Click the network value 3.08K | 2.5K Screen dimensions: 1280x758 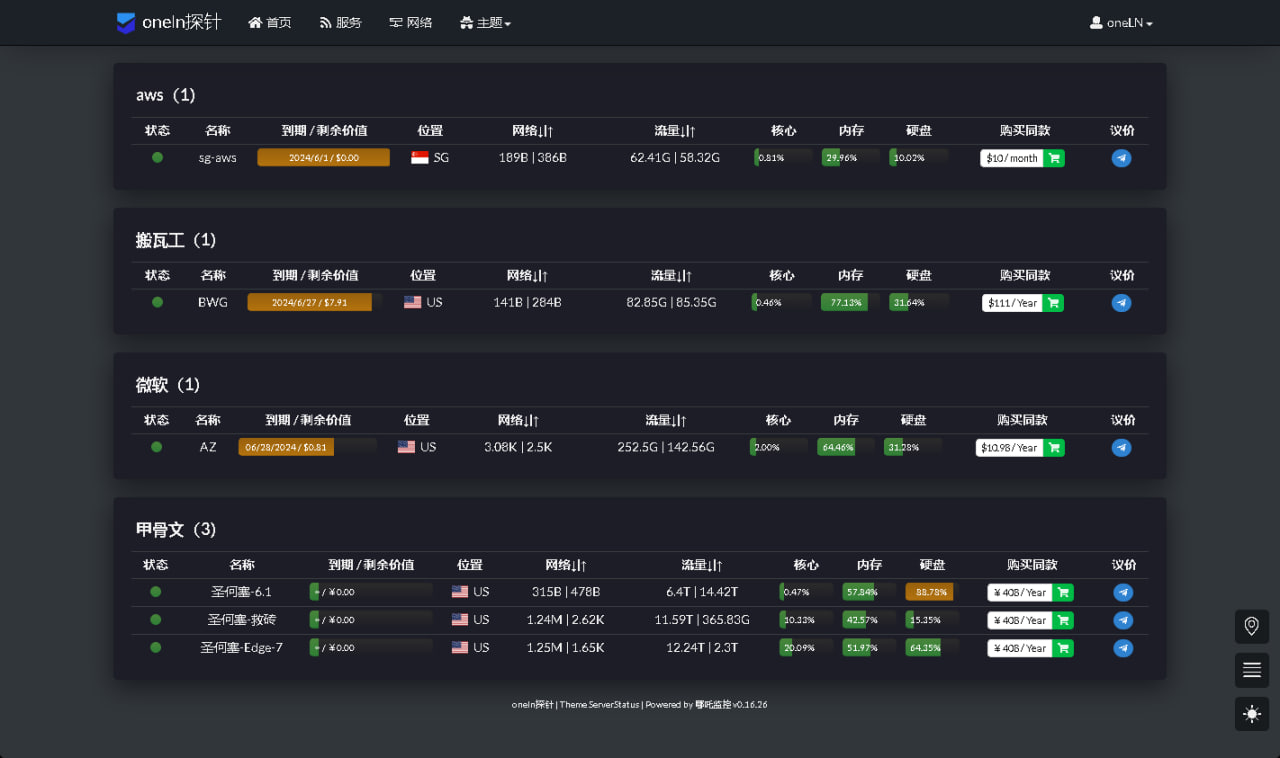(x=518, y=447)
